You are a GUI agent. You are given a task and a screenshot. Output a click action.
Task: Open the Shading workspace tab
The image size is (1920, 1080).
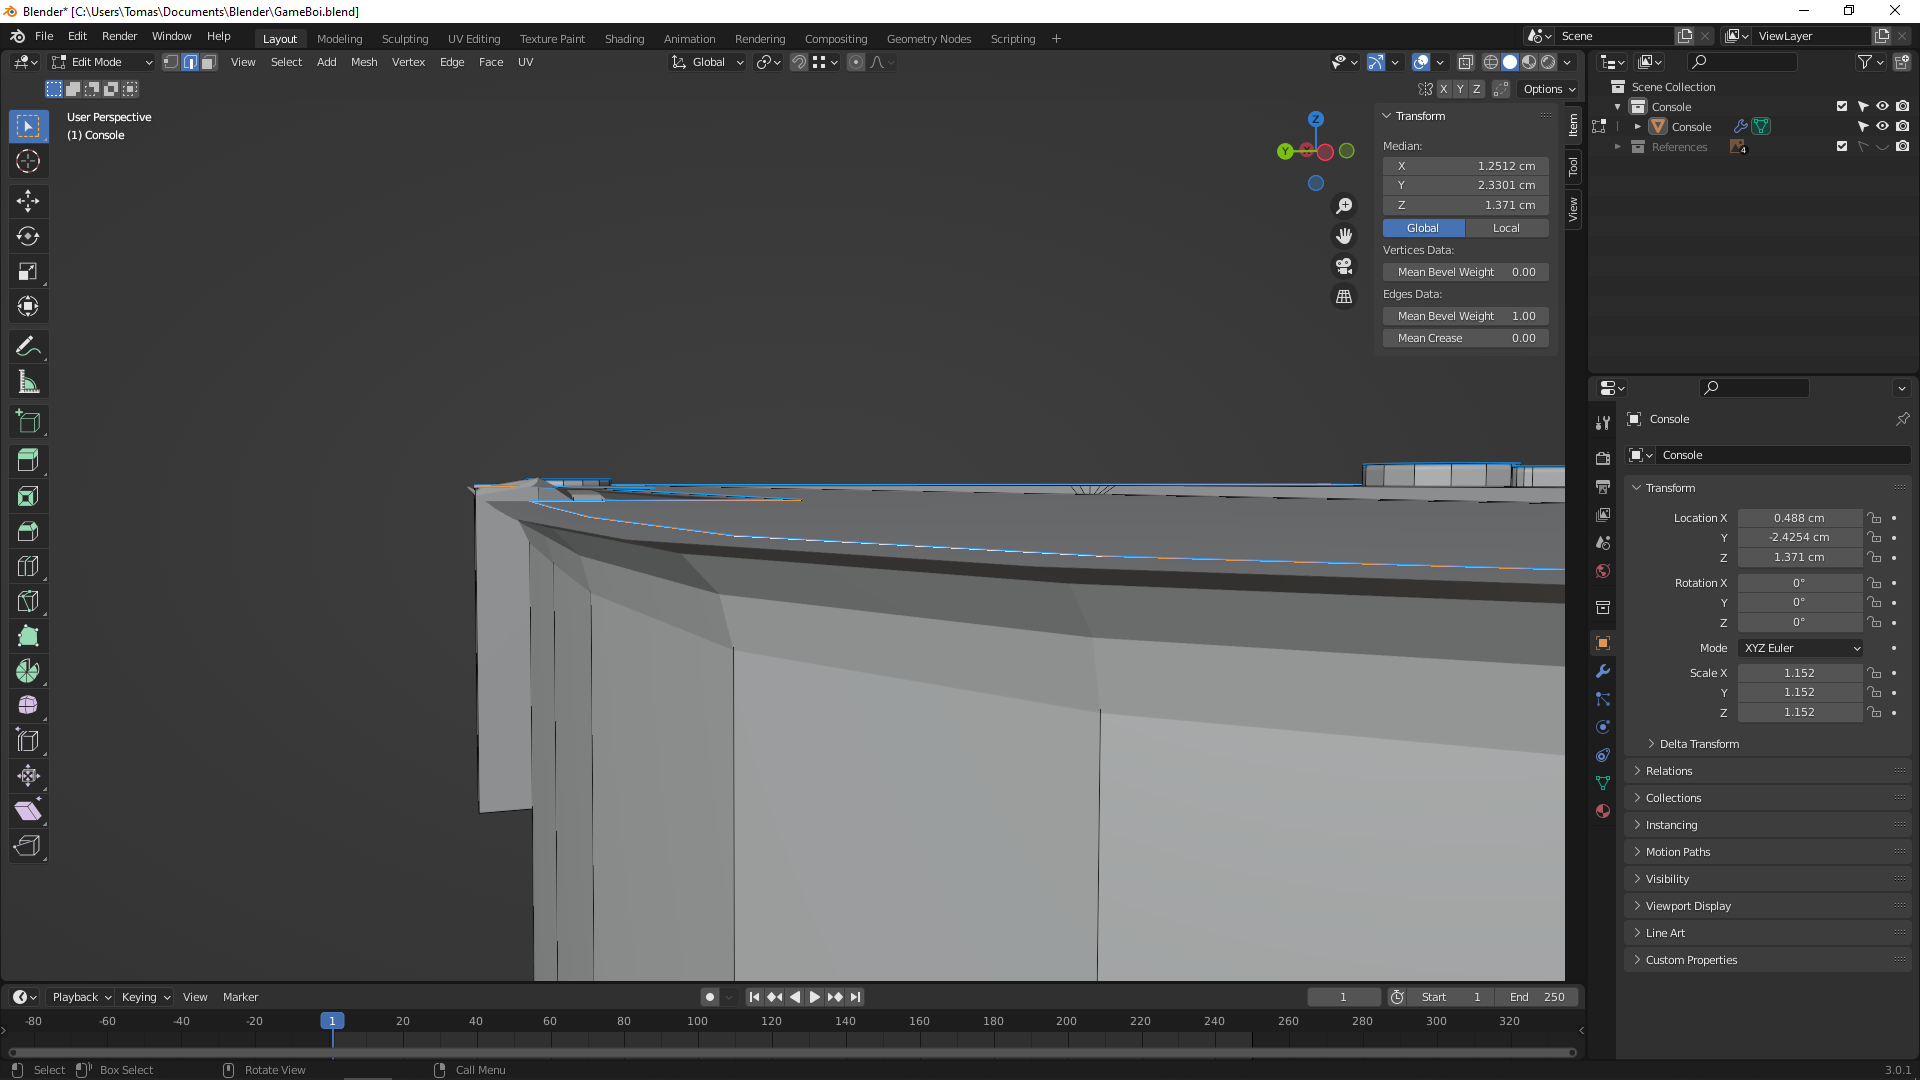coord(624,39)
